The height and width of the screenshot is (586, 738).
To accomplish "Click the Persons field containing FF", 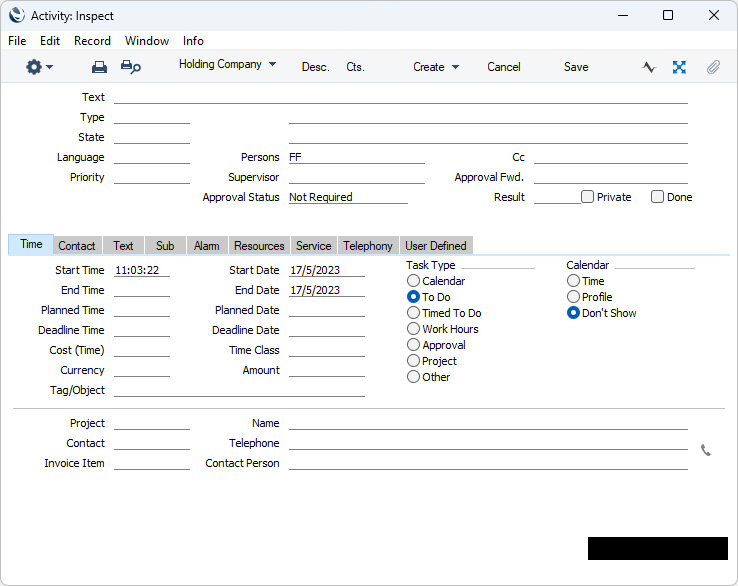I will (357, 157).
